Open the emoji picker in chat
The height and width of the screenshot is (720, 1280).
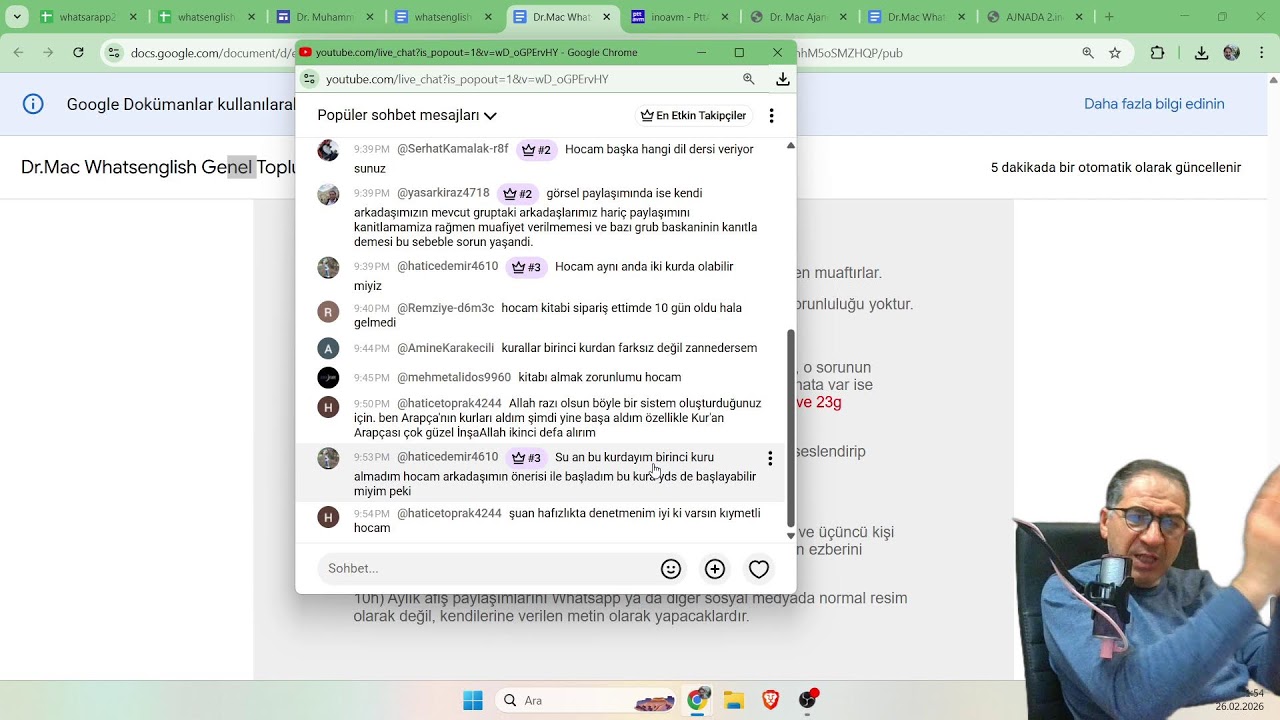click(671, 569)
